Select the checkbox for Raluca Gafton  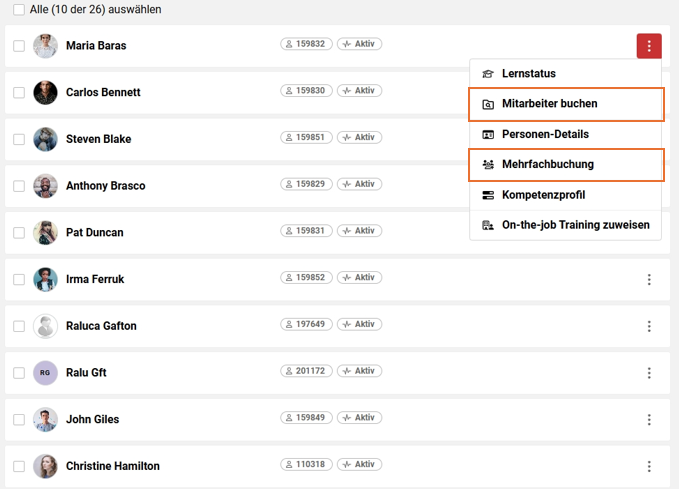(19, 326)
